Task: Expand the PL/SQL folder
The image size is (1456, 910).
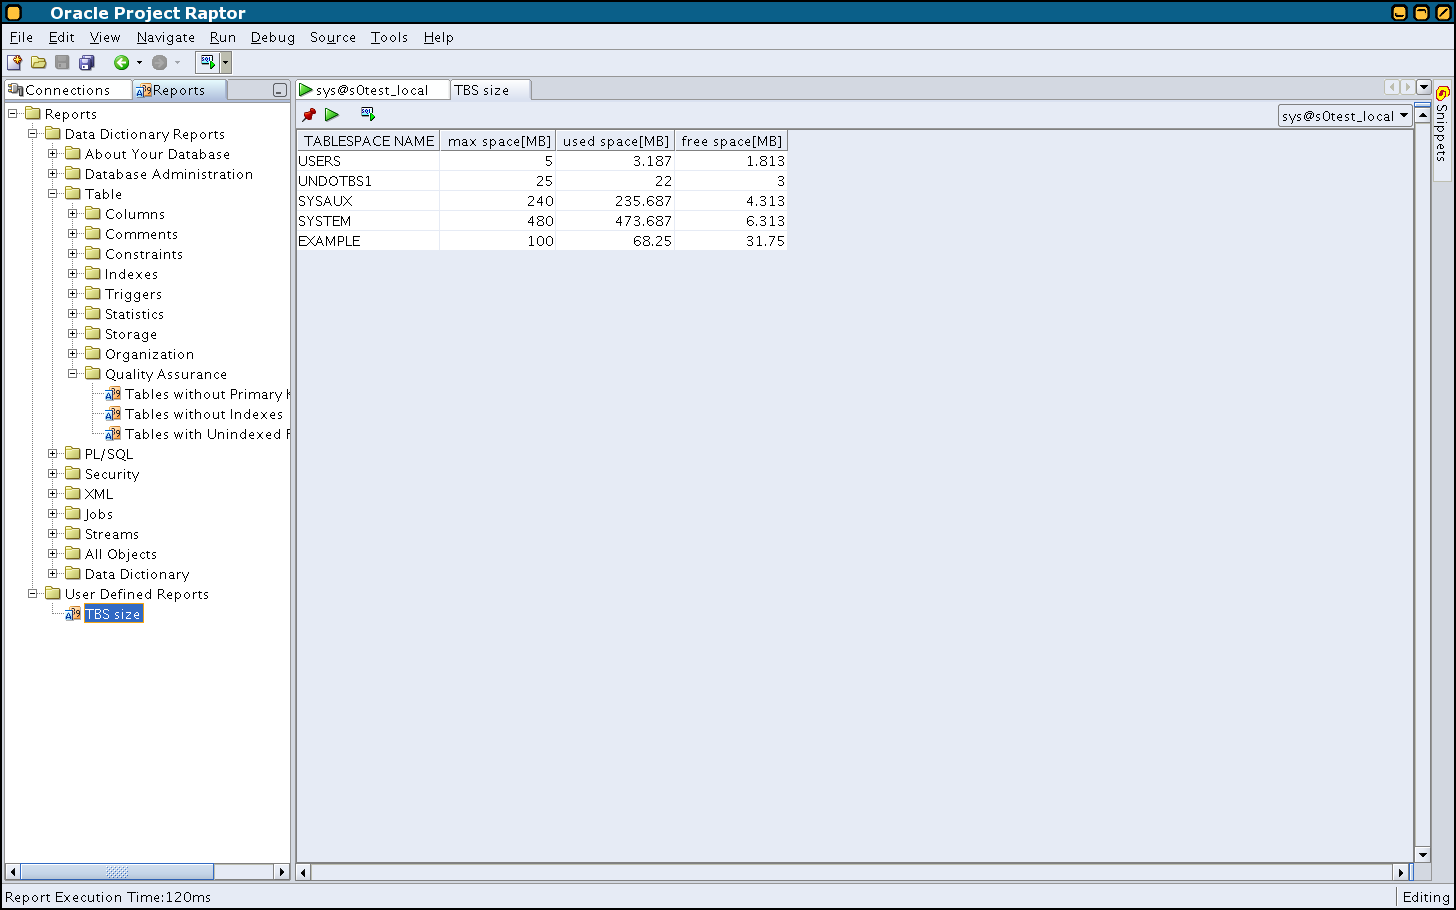Action: tap(53, 453)
